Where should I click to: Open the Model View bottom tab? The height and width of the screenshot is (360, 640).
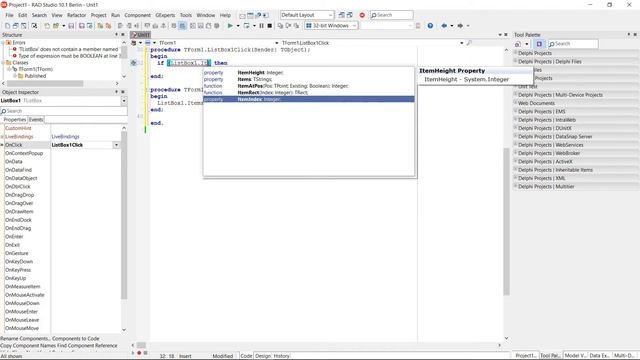pyautogui.click(x=575, y=356)
